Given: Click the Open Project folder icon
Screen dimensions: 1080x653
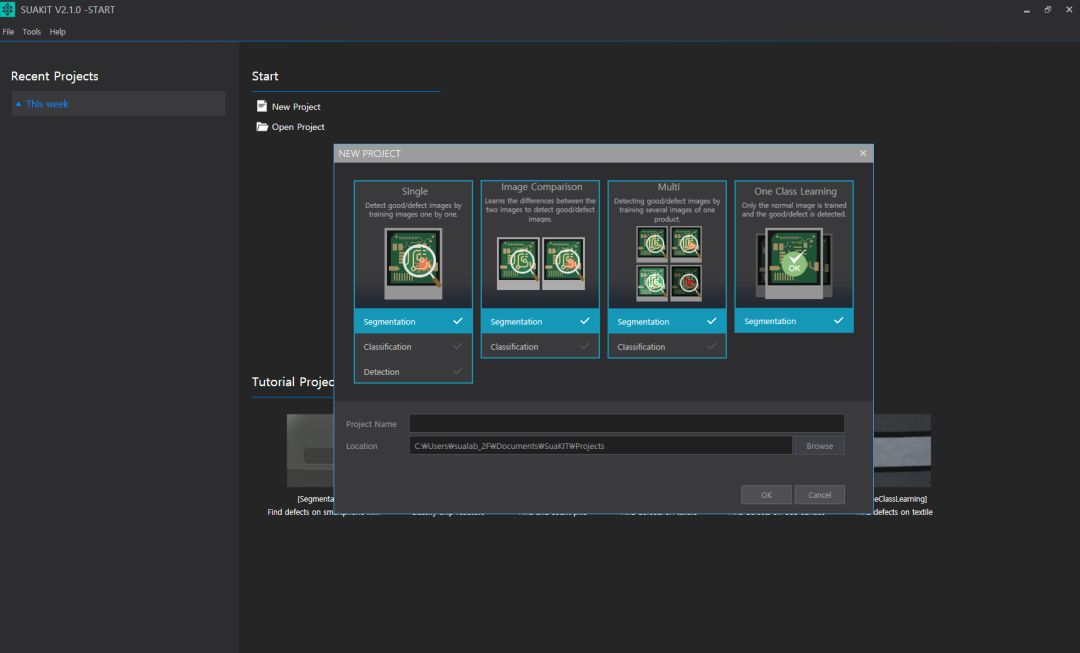Looking at the screenshot, I should point(262,127).
